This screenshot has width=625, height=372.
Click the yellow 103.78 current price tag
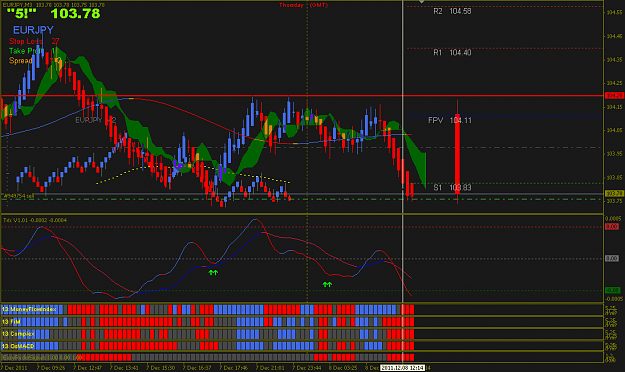[614, 193]
